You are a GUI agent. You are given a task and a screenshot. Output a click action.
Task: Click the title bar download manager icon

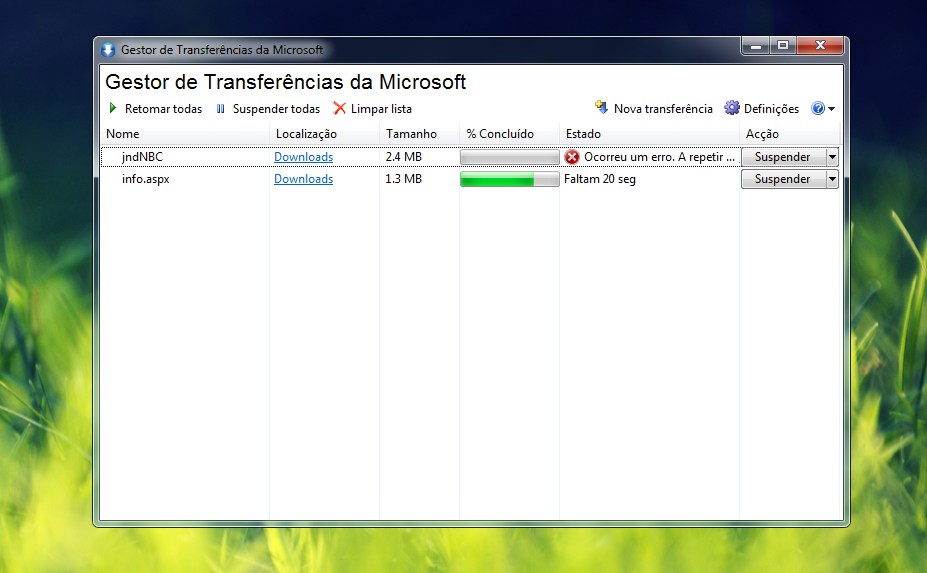tap(108, 50)
